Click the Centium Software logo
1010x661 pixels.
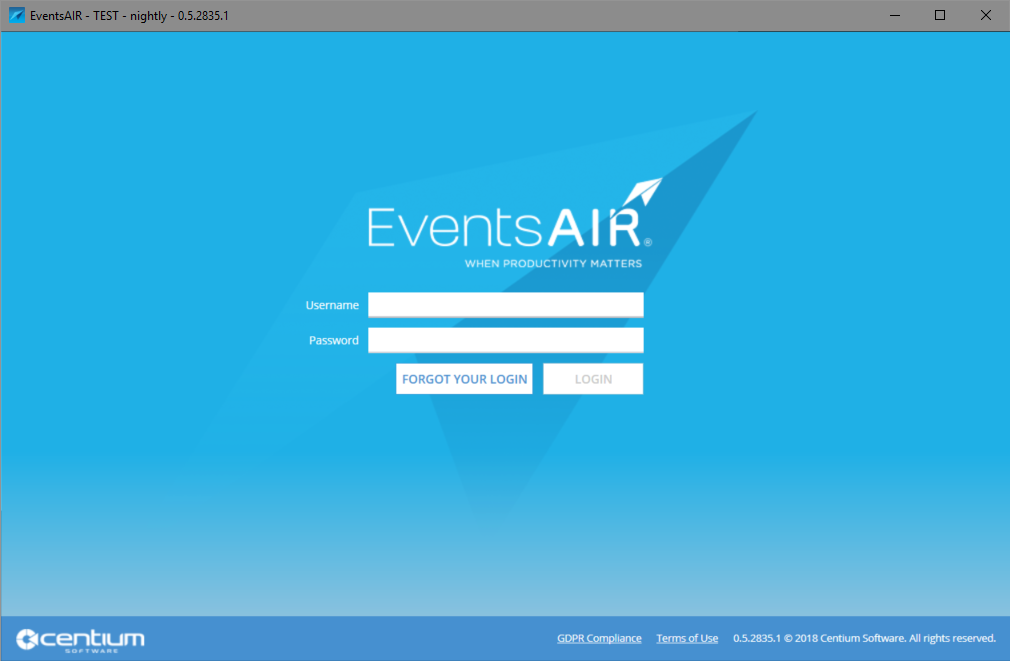click(x=81, y=640)
